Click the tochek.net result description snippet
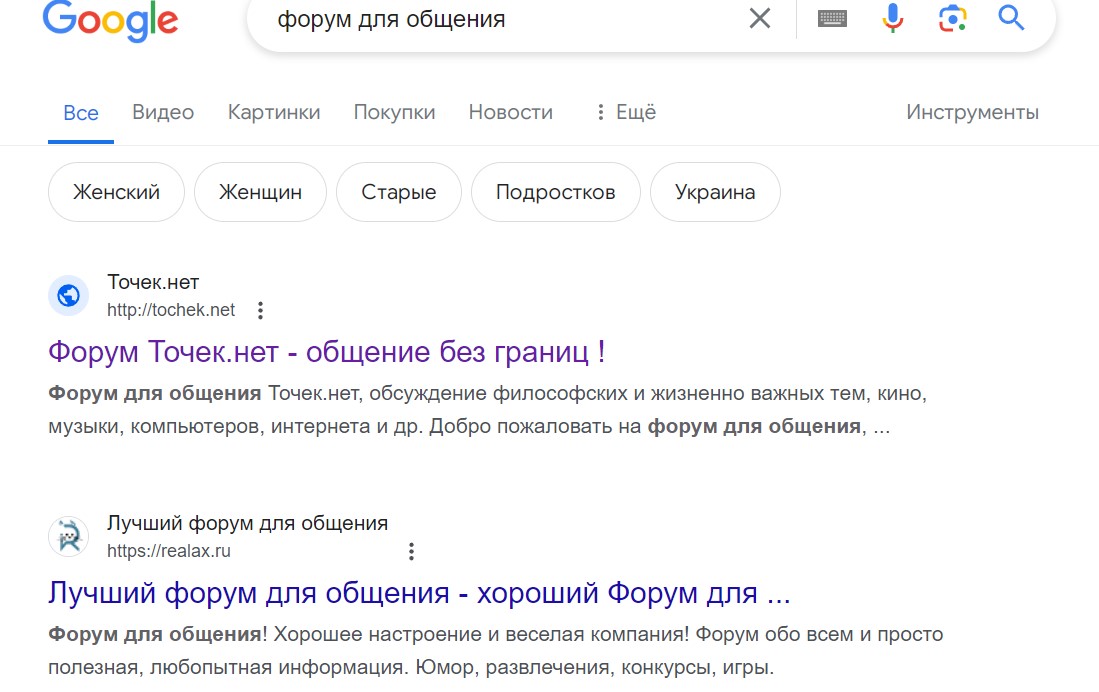The width and height of the screenshot is (1099, 692). (487, 409)
